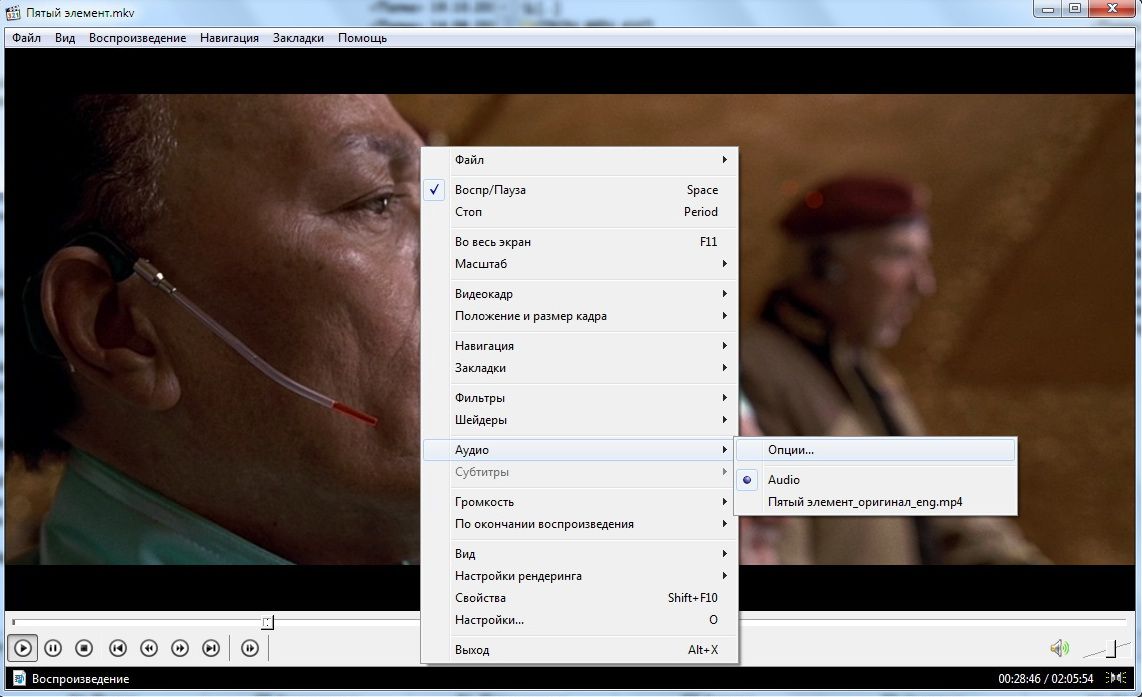Click the Воспроизведение status text in the status bar
The width and height of the screenshot is (1142, 697).
pyautogui.click(x=80, y=678)
